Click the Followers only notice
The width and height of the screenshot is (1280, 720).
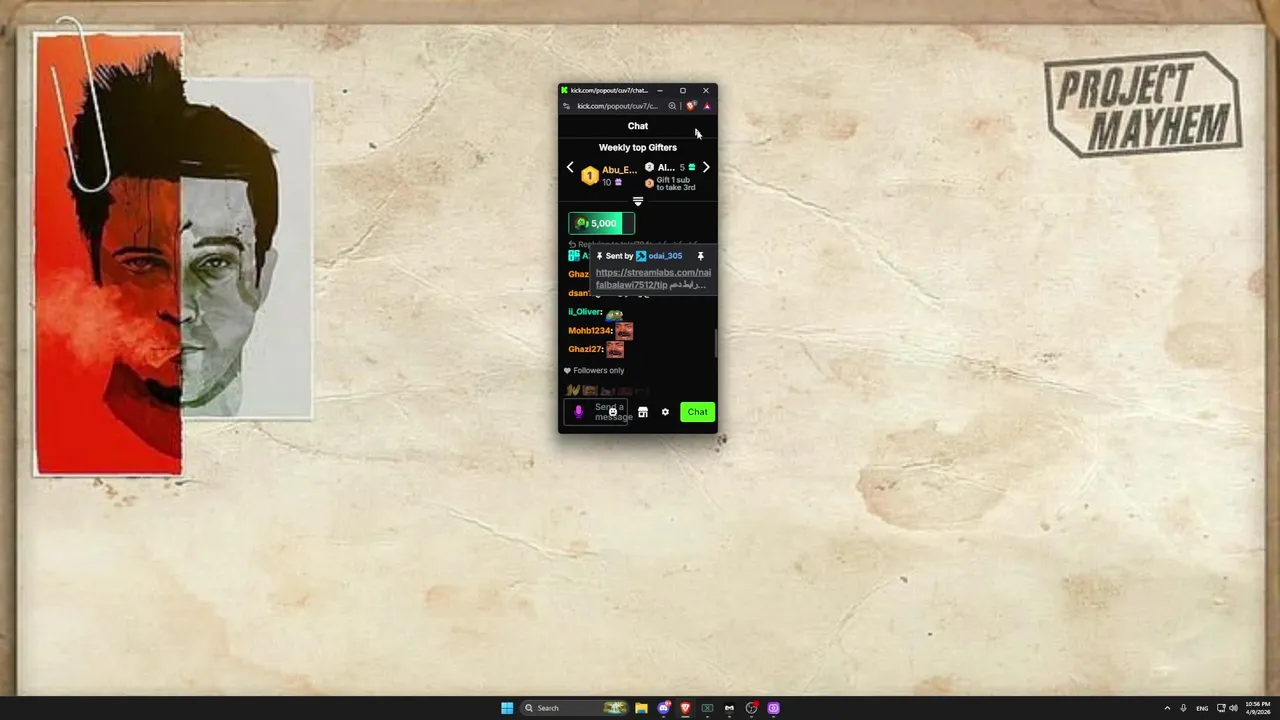594,370
